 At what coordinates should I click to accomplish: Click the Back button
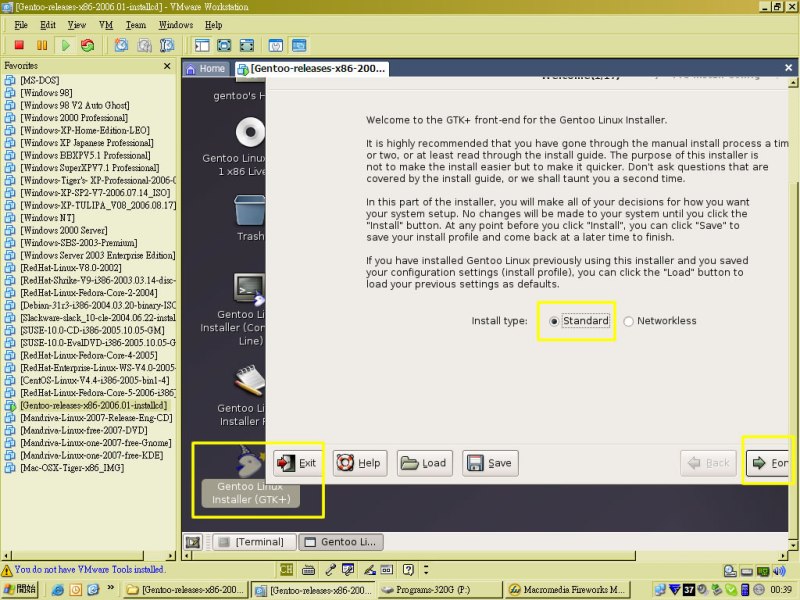click(x=708, y=463)
